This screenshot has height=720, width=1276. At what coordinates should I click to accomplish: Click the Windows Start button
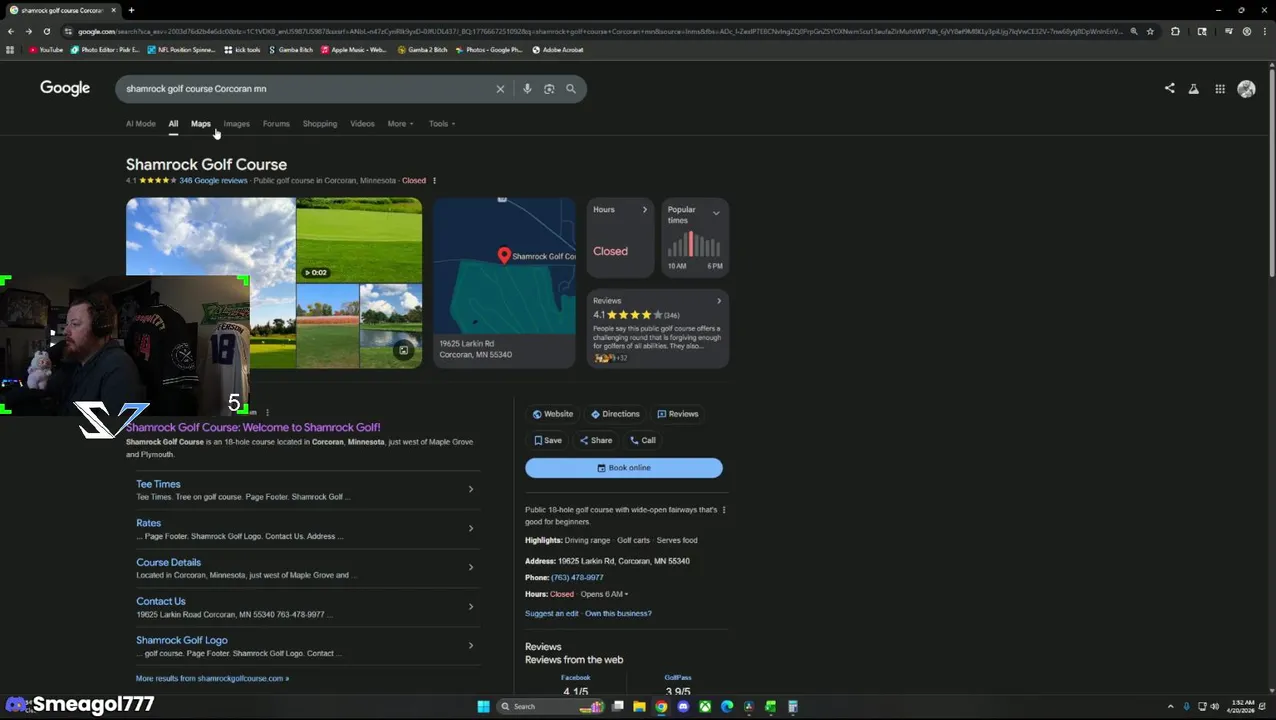pos(484,706)
